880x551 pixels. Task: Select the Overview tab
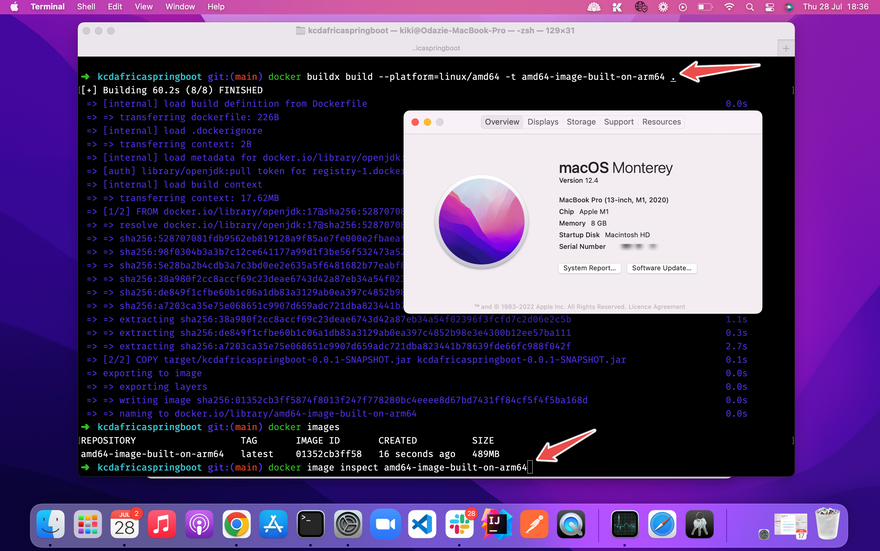click(502, 122)
